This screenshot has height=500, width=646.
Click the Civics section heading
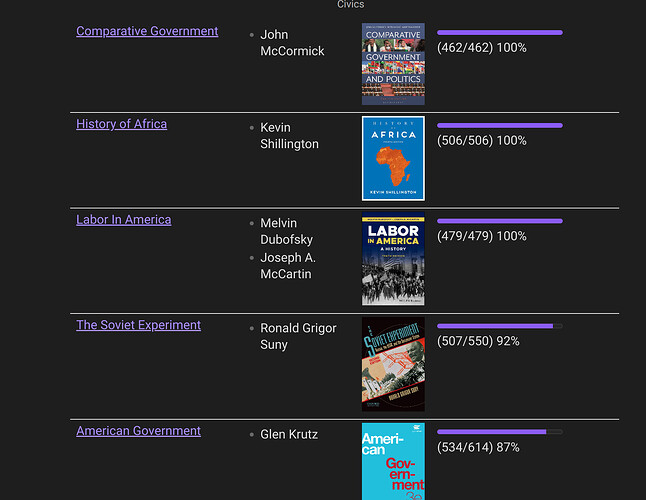[350, 5]
